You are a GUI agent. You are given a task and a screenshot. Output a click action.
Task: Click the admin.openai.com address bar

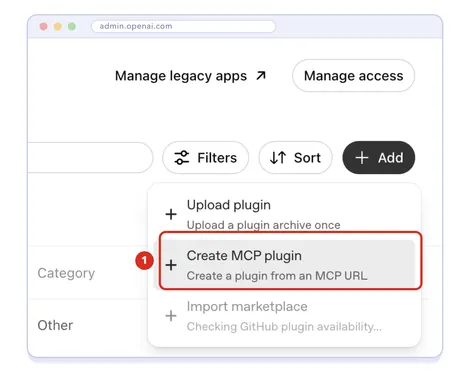coord(183,26)
